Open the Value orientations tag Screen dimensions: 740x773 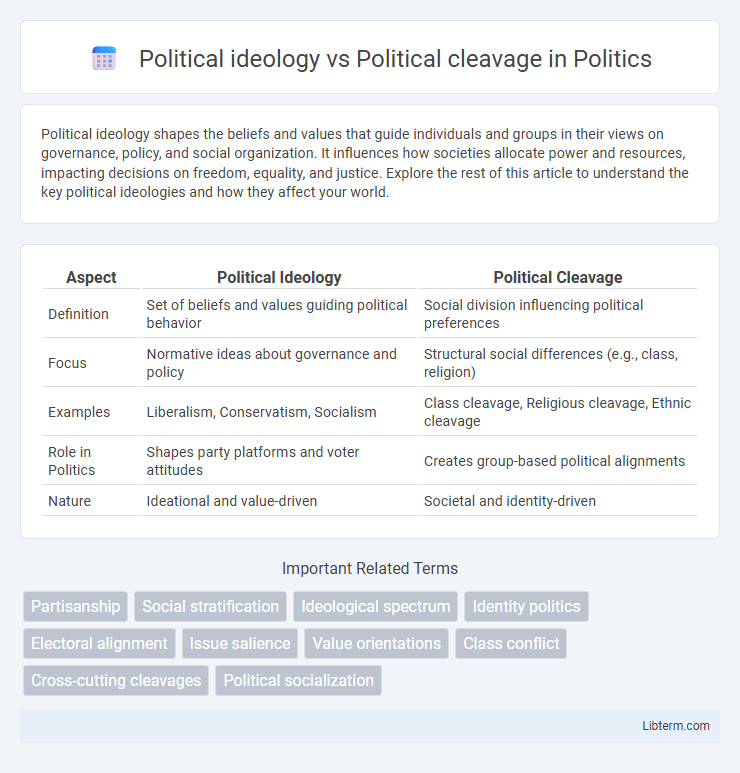(377, 643)
